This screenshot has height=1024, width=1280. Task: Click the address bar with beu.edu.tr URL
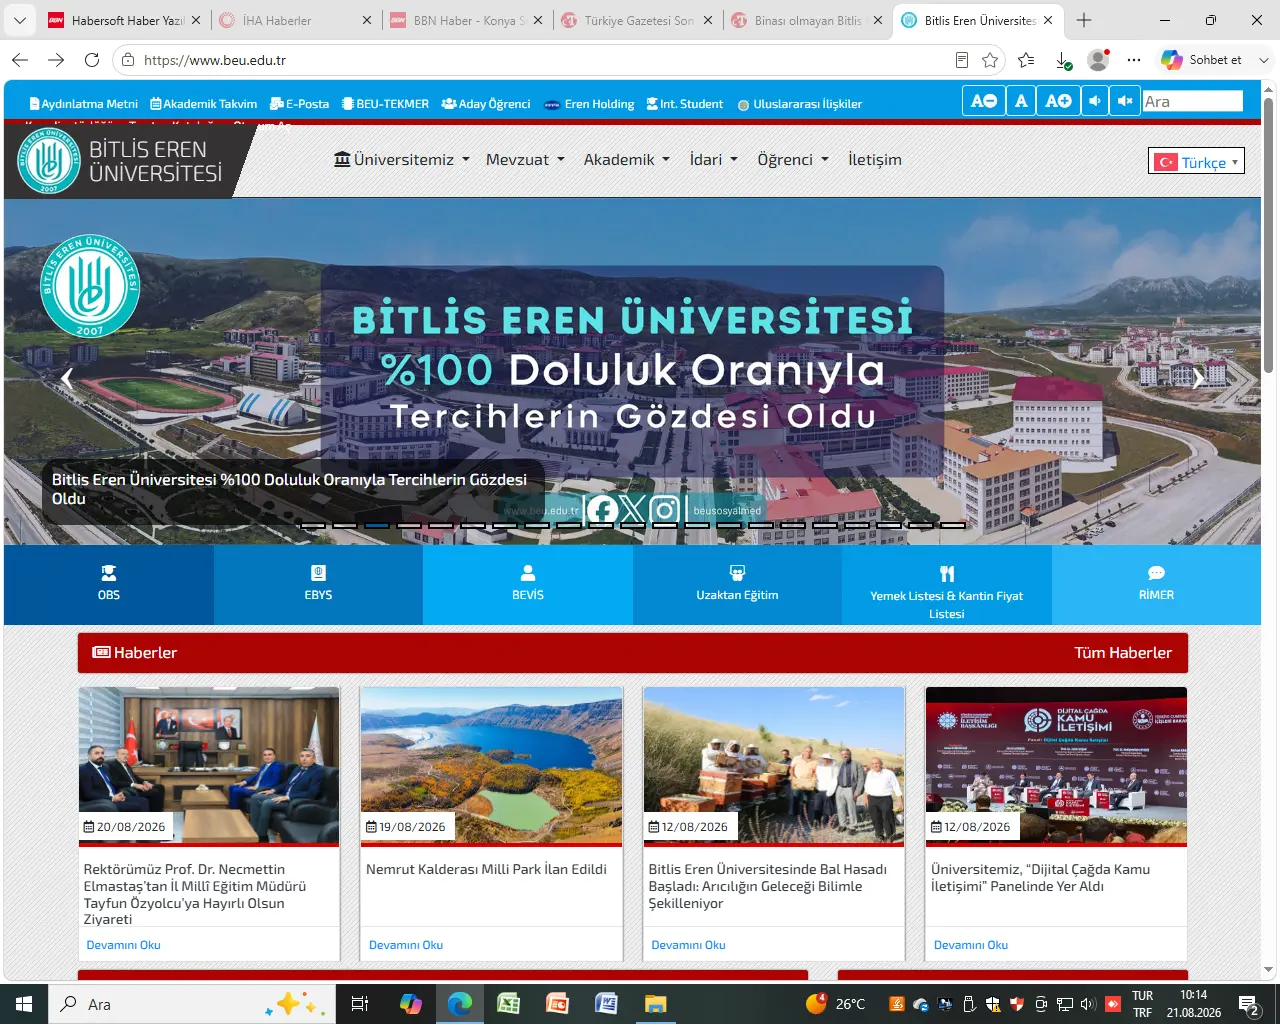[x=540, y=60]
